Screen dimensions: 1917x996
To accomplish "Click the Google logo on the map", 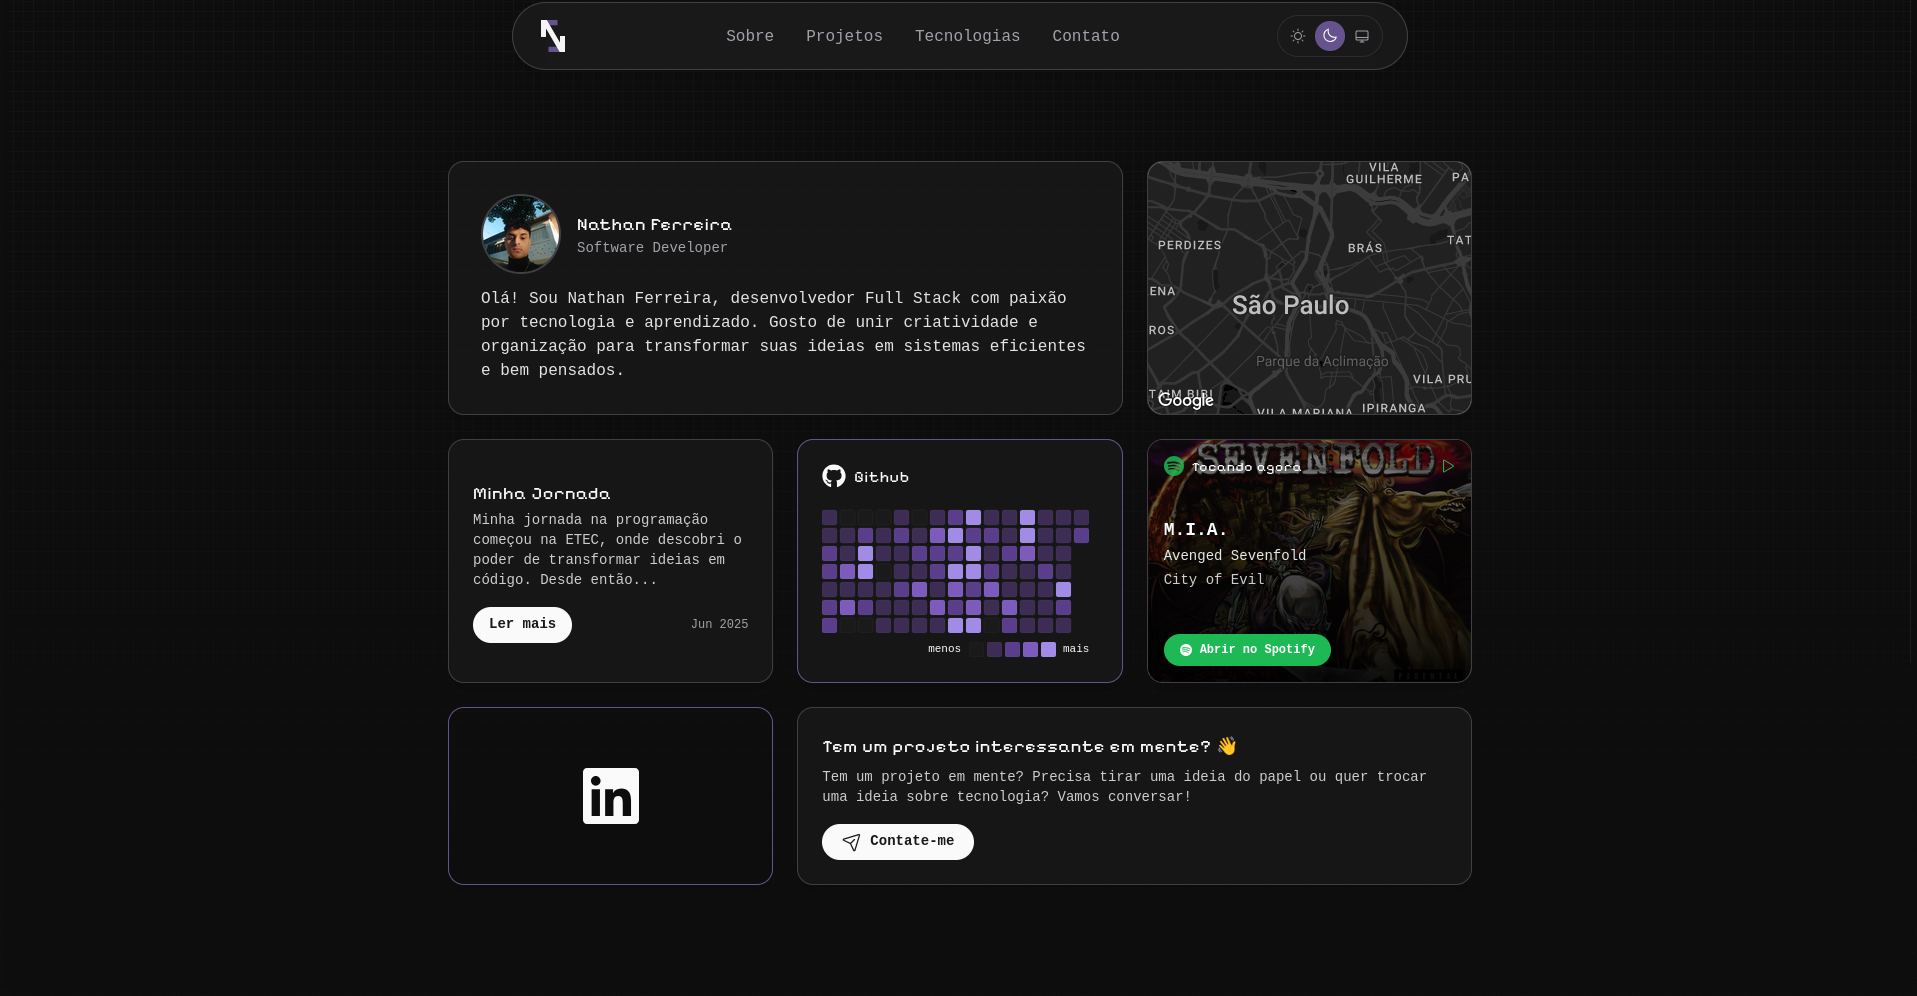I will tap(1185, 400).
